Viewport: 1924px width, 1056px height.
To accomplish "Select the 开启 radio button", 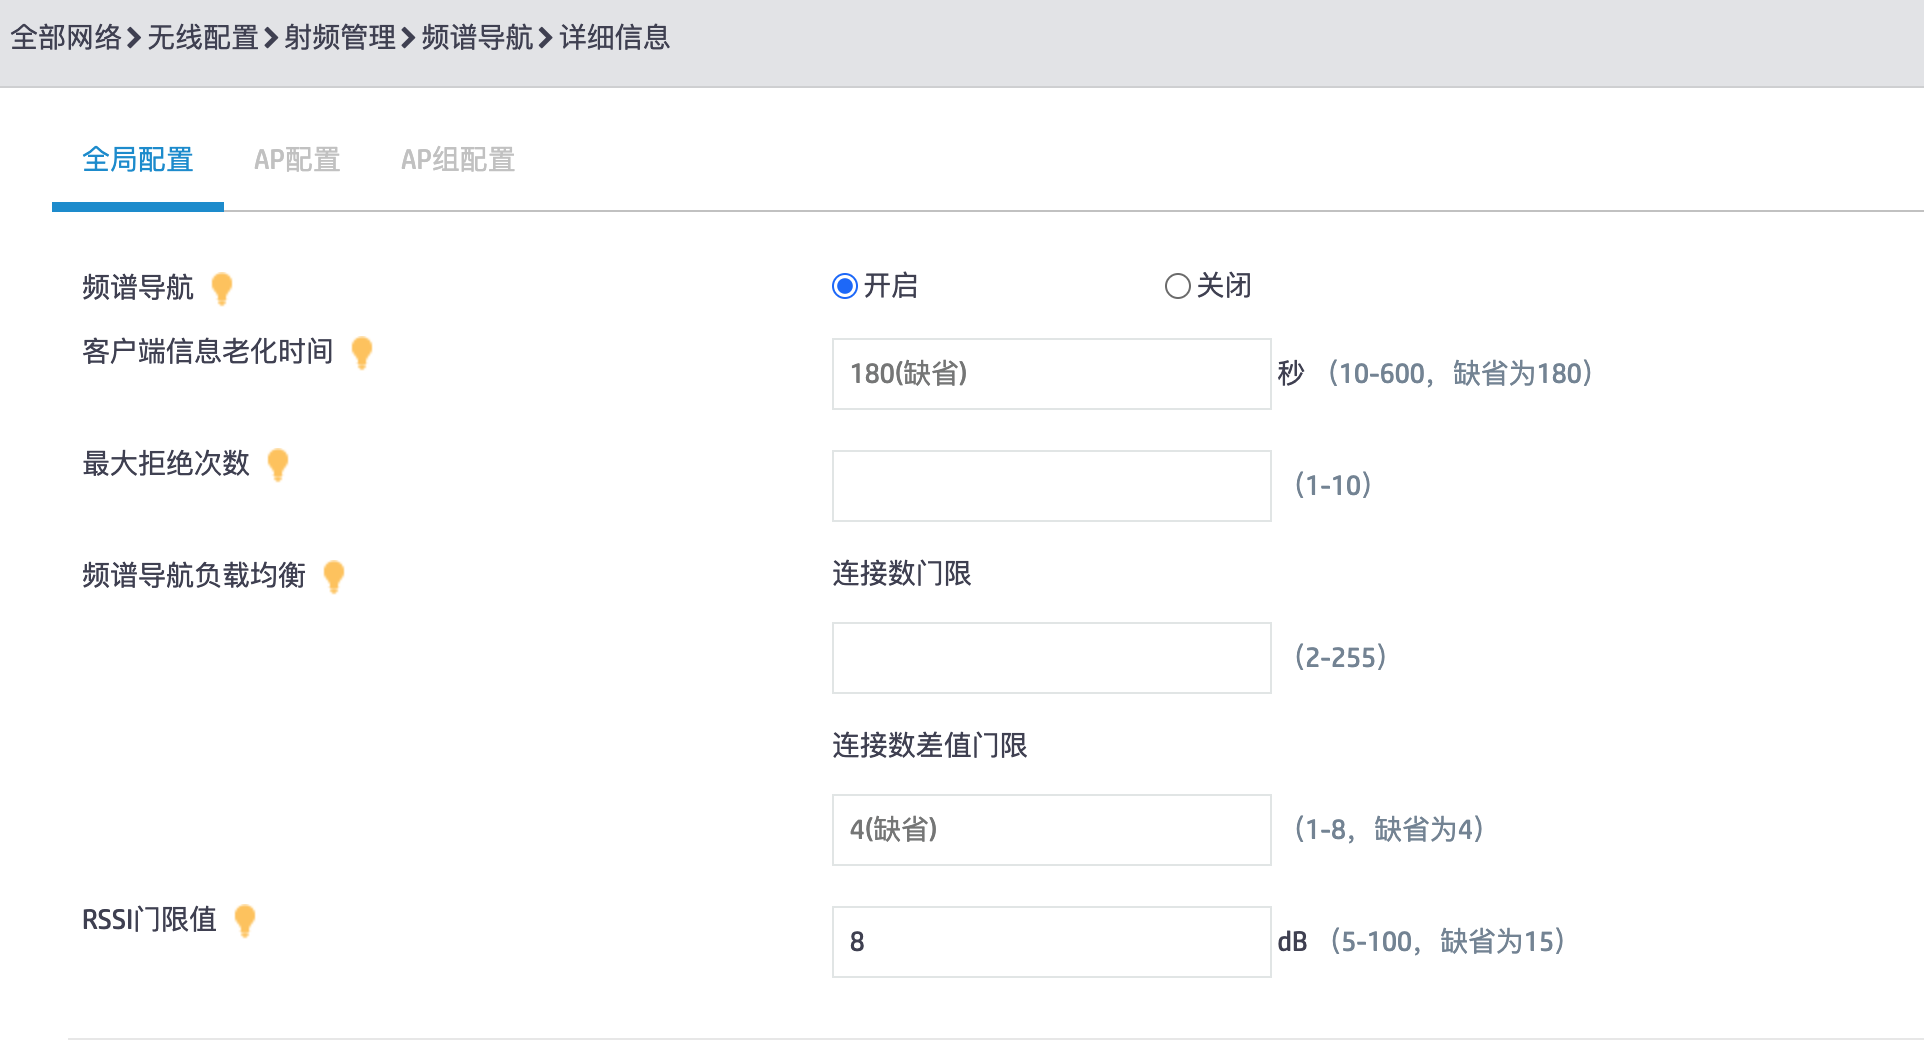I will point(845,287).
